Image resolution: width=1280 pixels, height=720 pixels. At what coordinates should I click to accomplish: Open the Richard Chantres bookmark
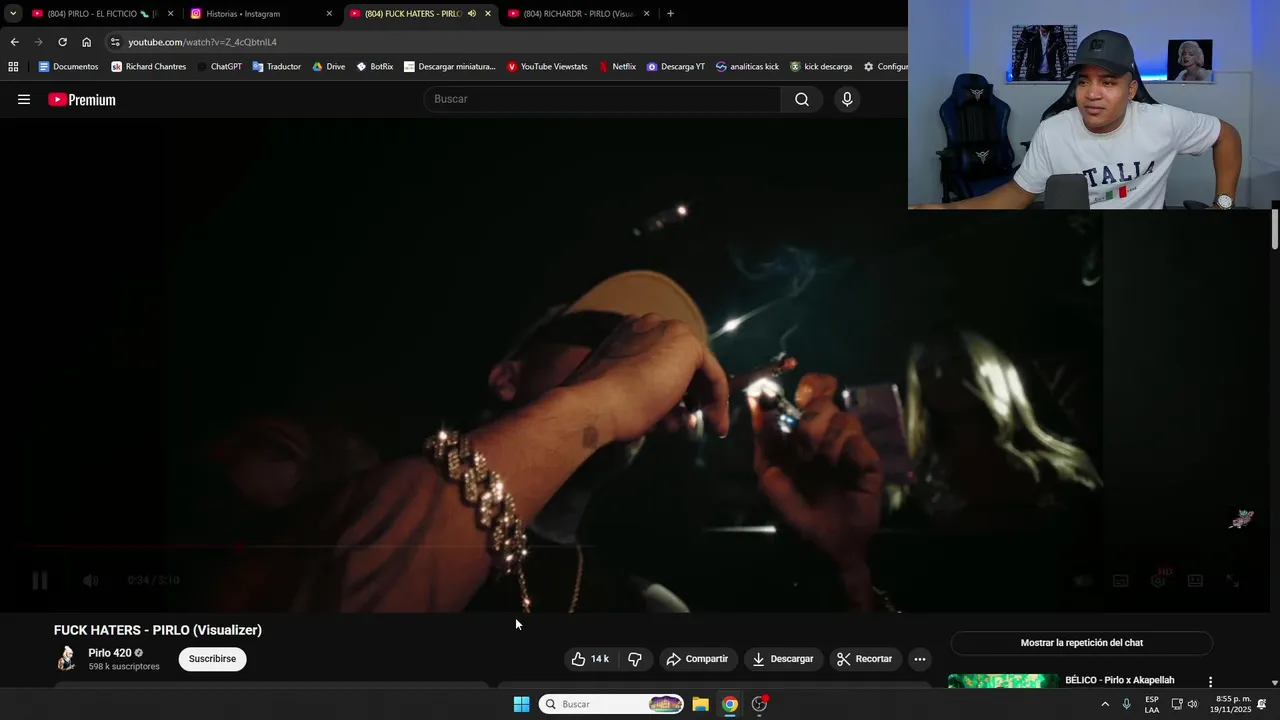coord(149,67)
